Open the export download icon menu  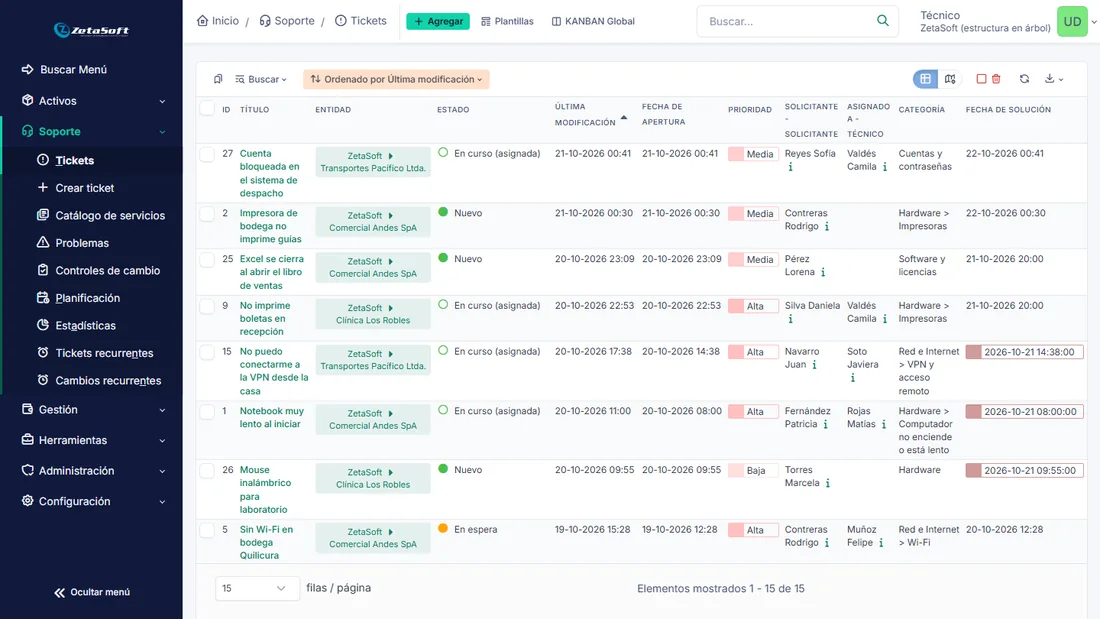coord(1054,79)
